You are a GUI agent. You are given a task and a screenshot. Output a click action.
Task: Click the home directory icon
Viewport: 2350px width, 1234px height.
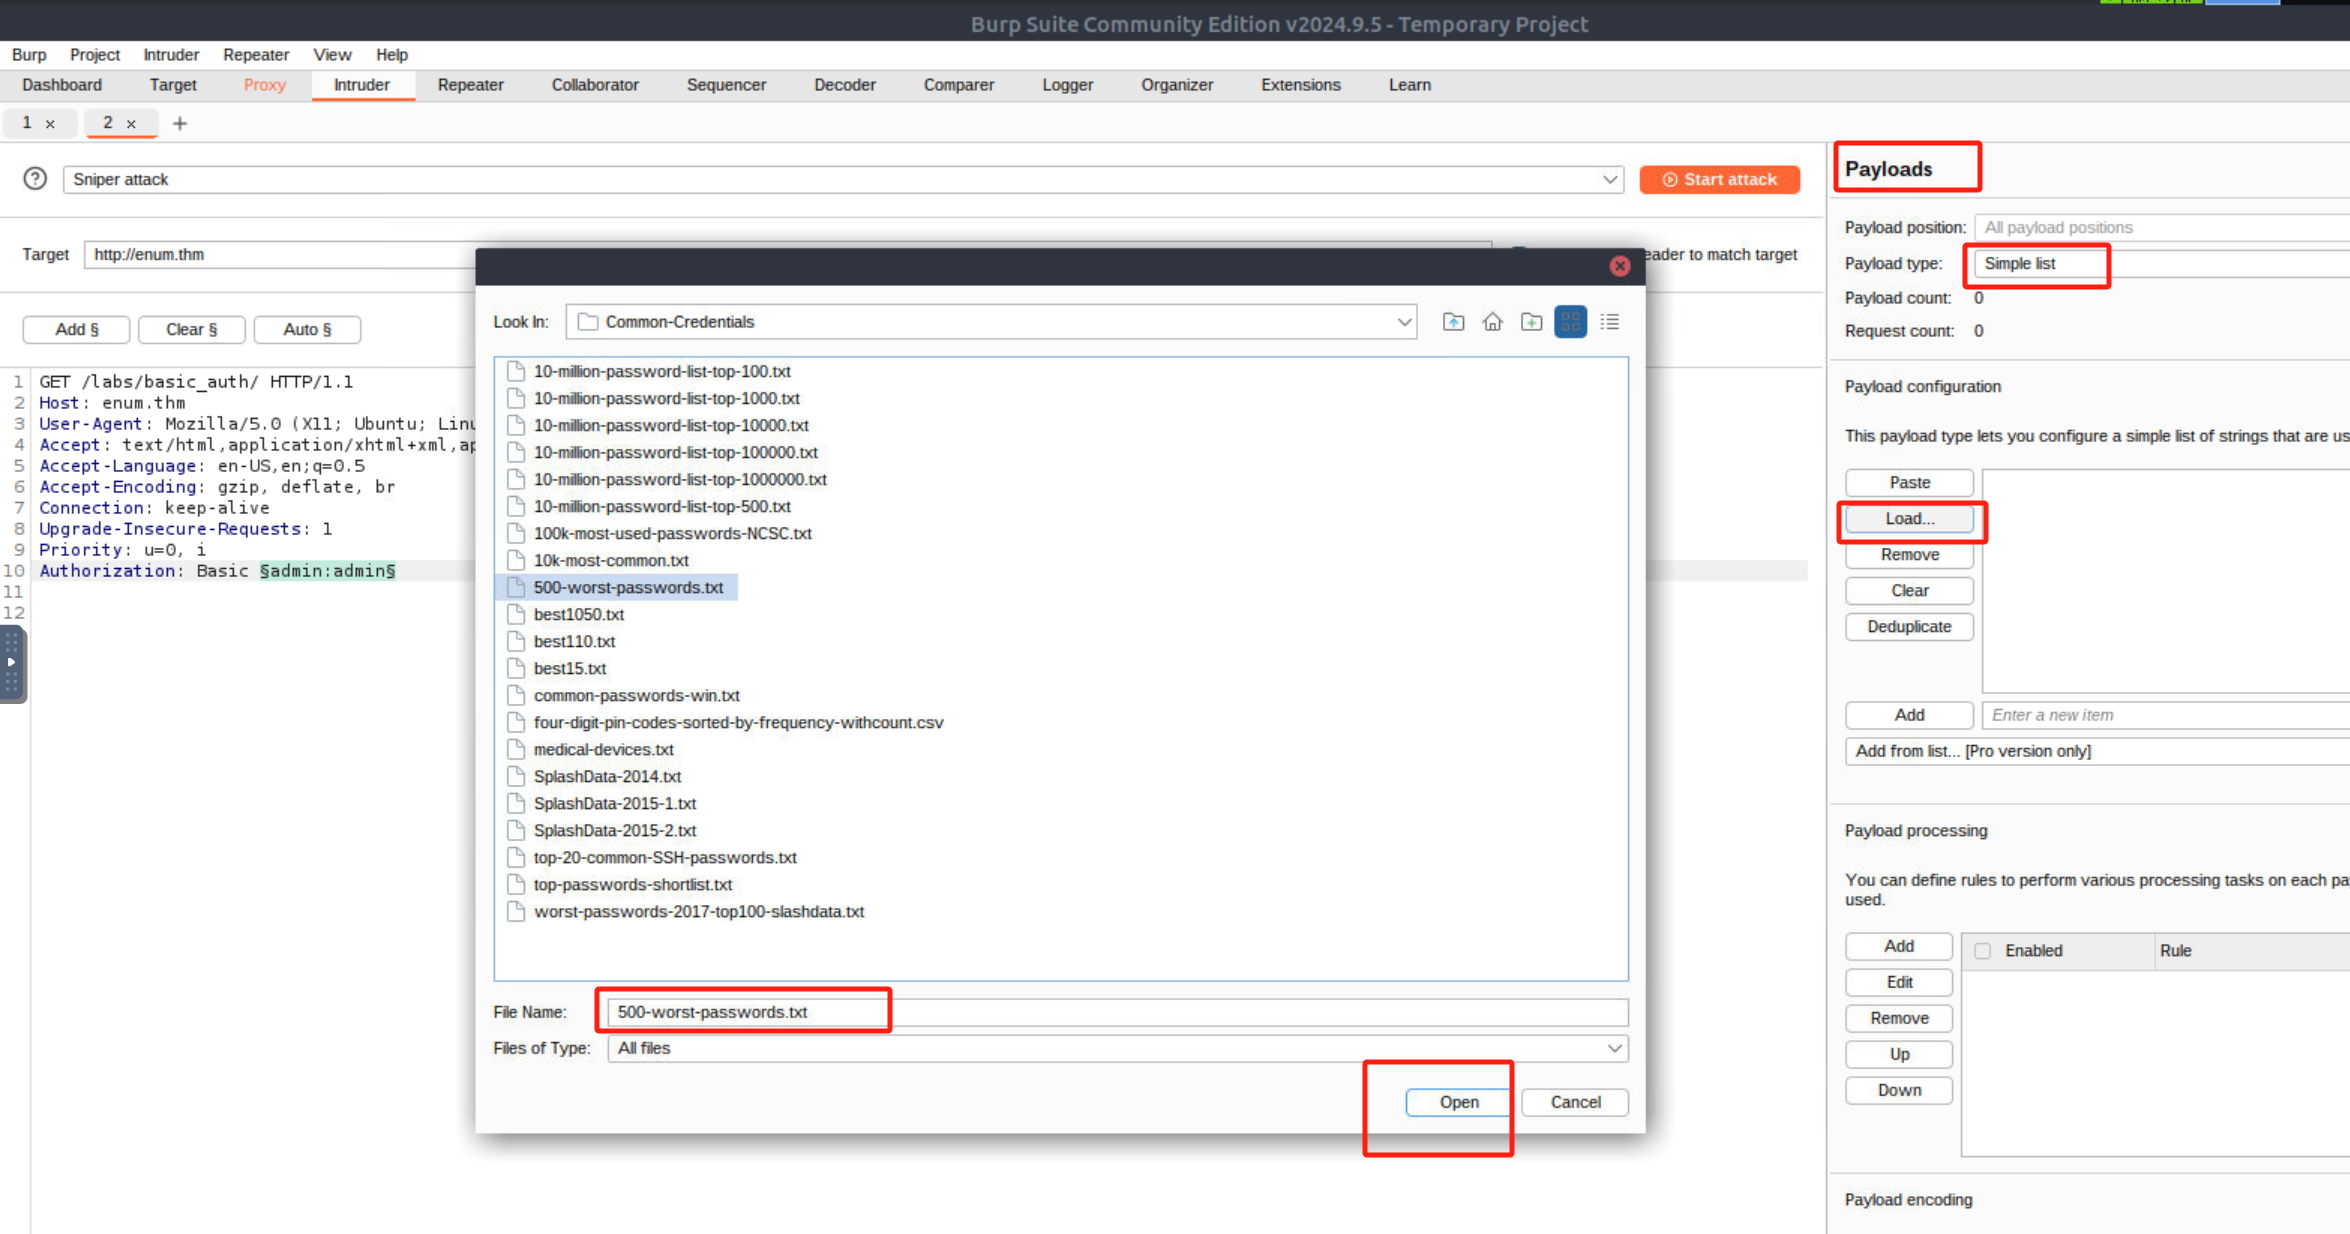(x=1492, y=322)
